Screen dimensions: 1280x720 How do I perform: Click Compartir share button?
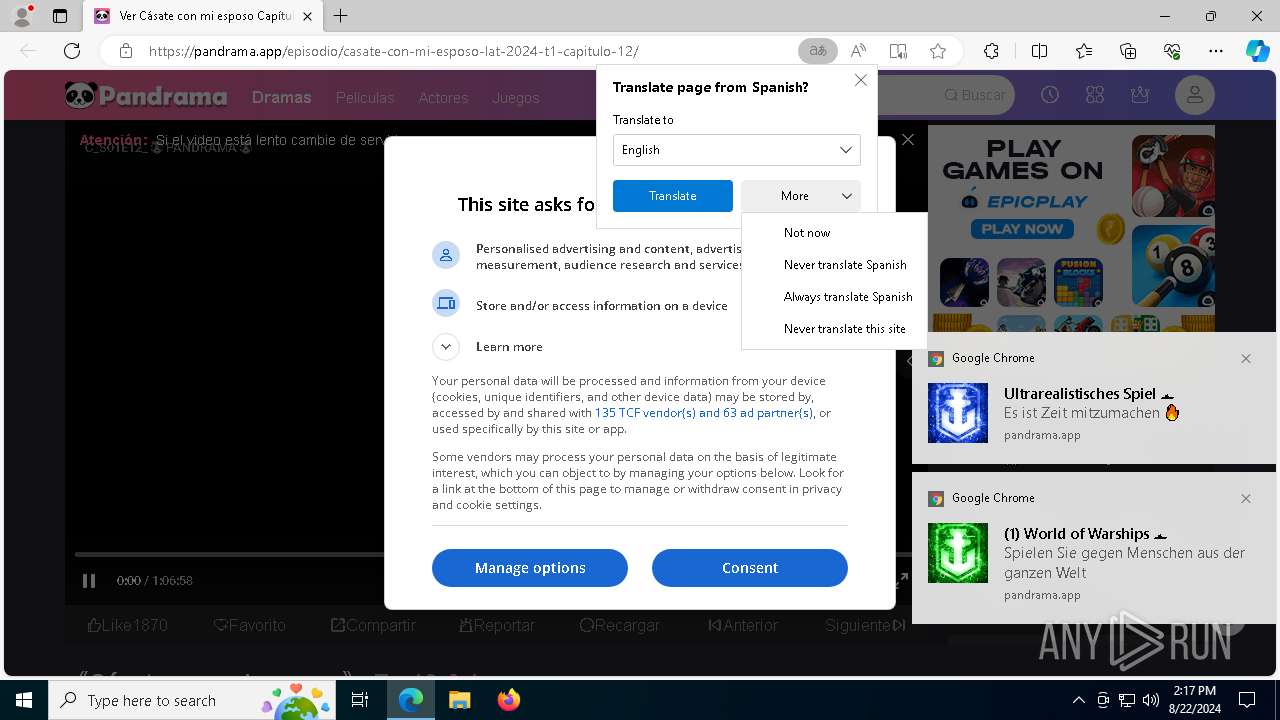[x=373, y=625]
